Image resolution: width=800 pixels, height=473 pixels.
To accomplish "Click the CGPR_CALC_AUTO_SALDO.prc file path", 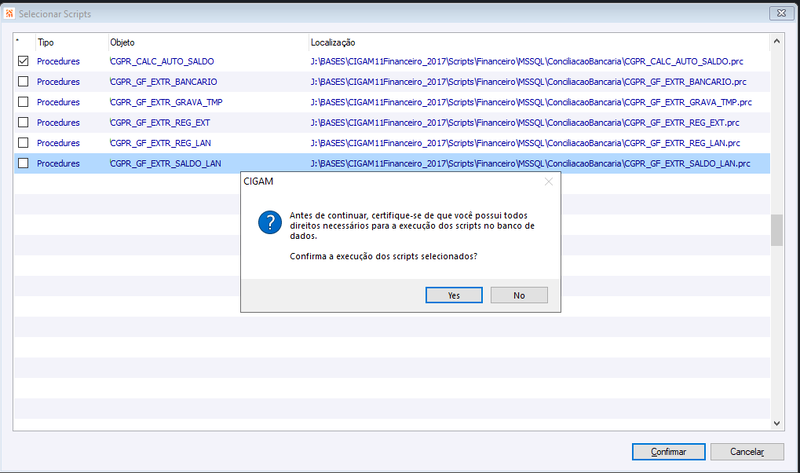I will click(527, 61).
